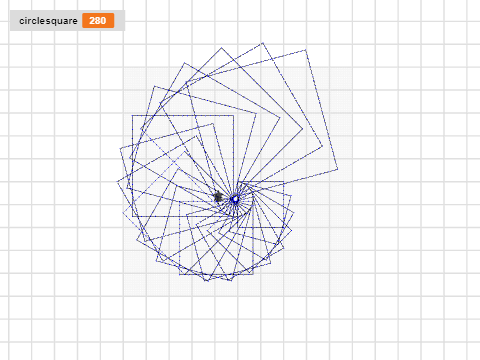Click the top-left corner of the upright medium square

(x=132, y=115)
